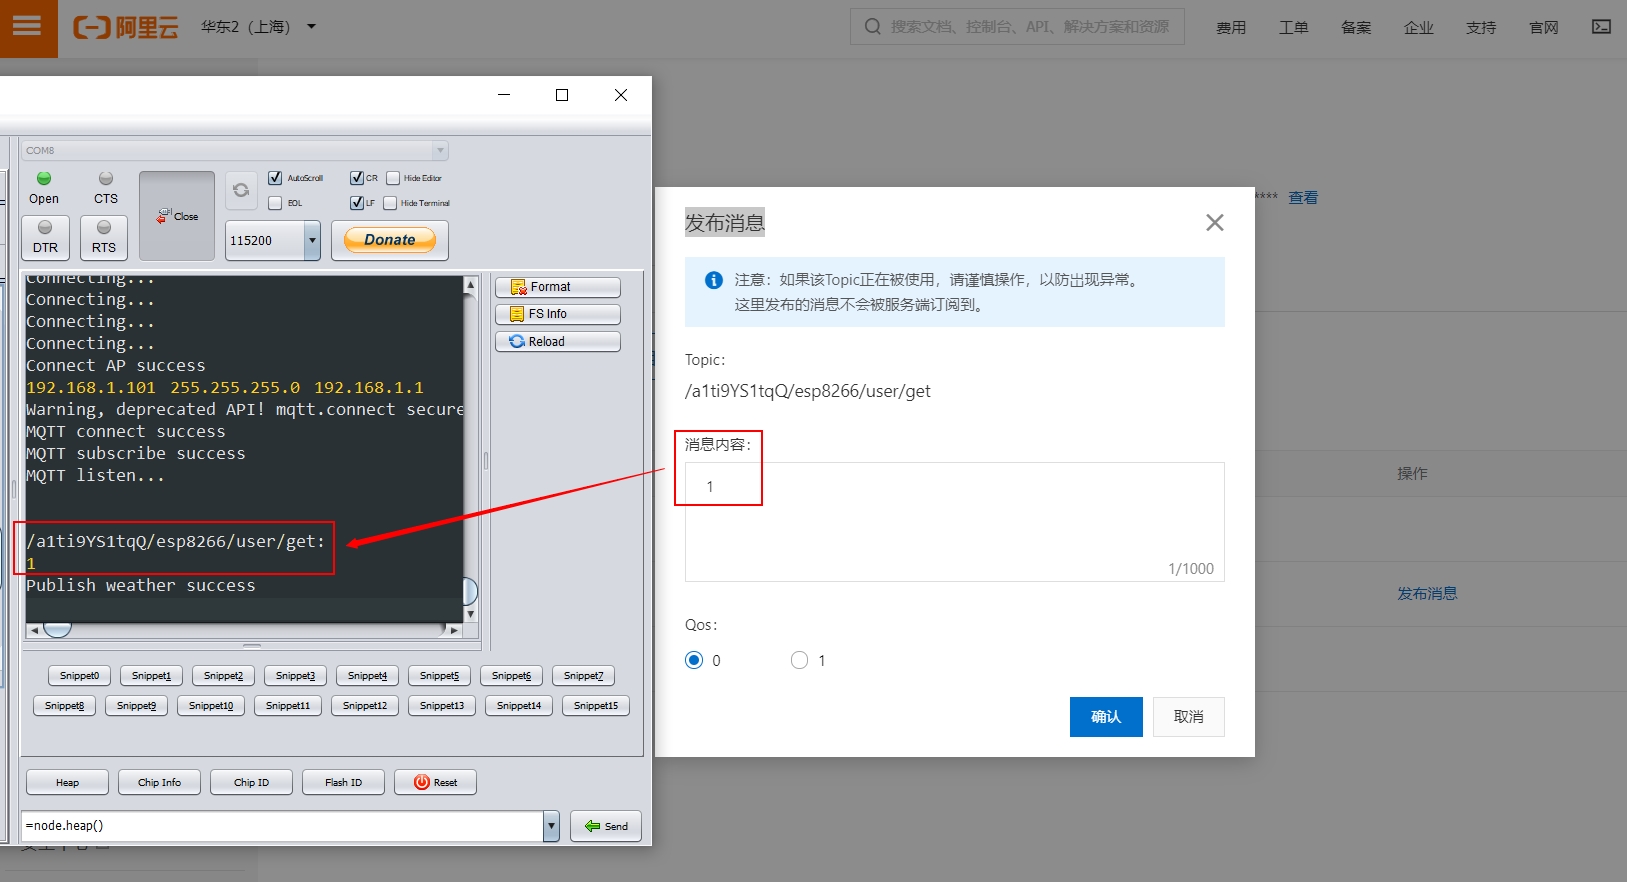Click the Snippet7 button
This screenshot has height=882, width=1627.
[x=583, y=676]
